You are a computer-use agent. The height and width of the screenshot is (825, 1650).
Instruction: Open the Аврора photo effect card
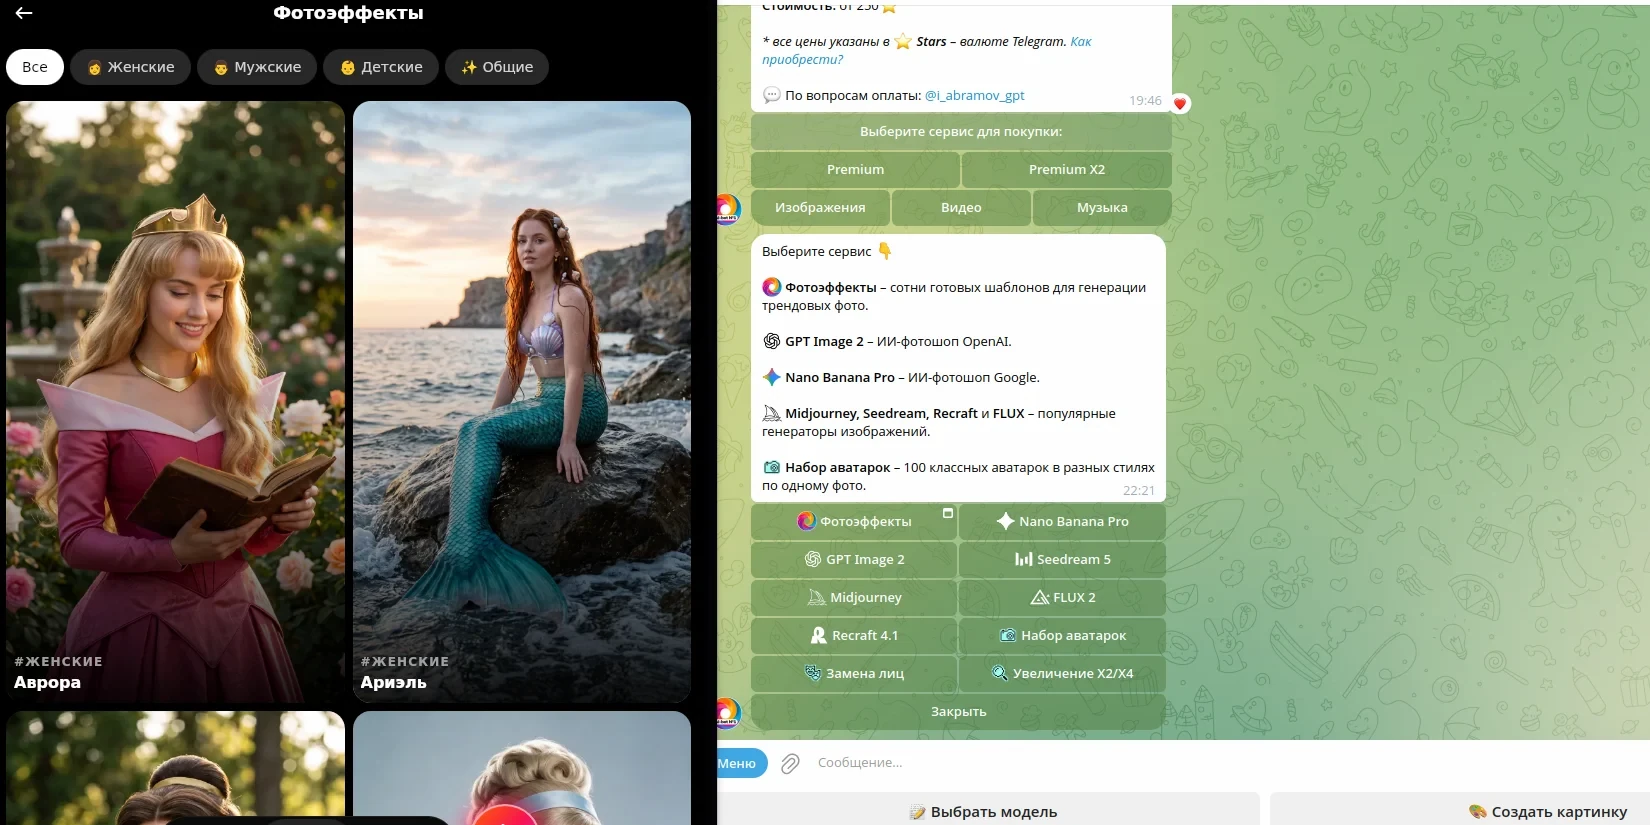(176, 401)
